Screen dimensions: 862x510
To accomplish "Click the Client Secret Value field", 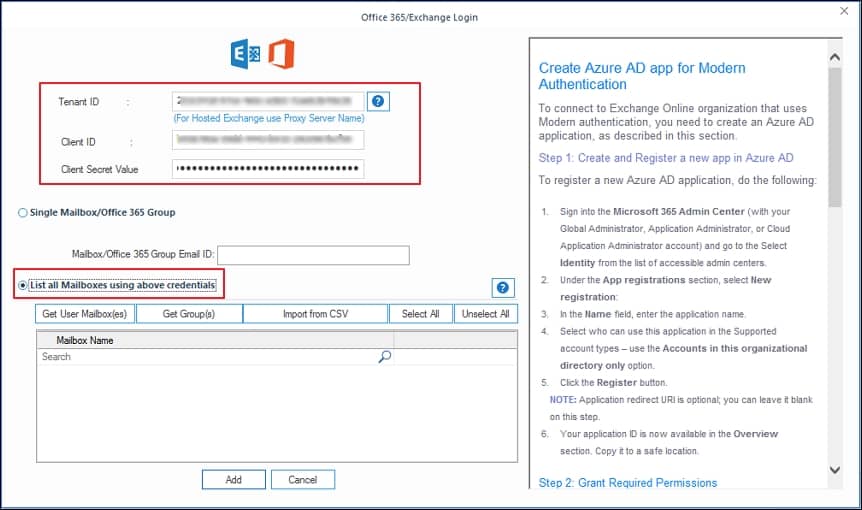I will [268, 169].
